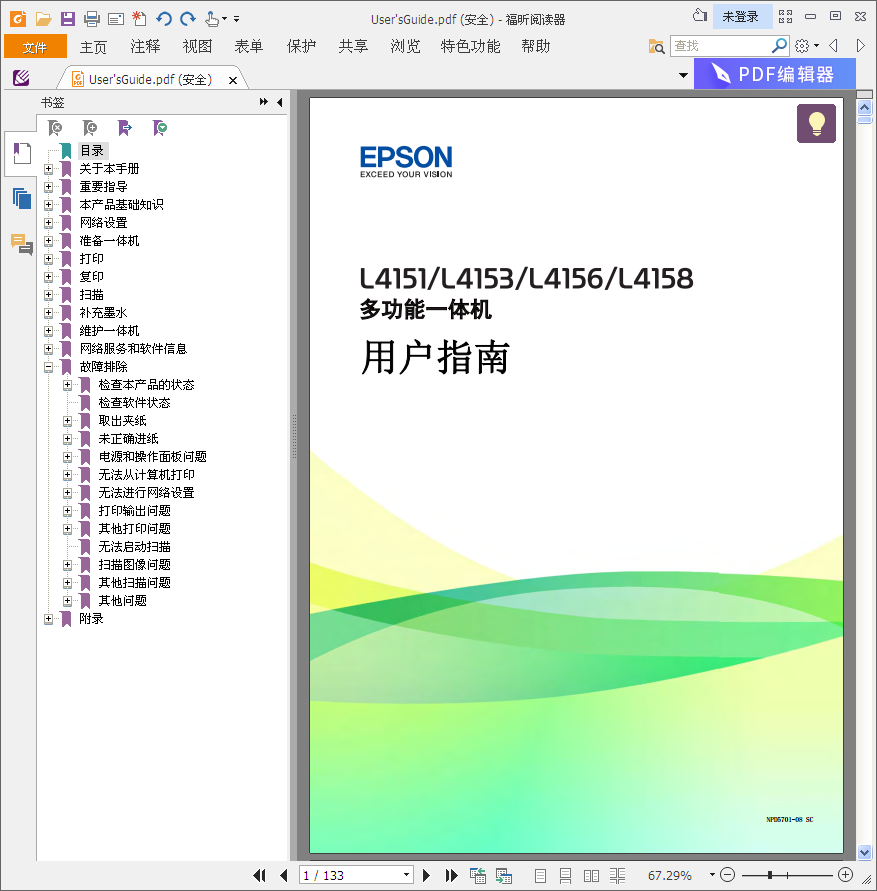Open the Bookmarks panel sidebar icon

click(22, 153)
